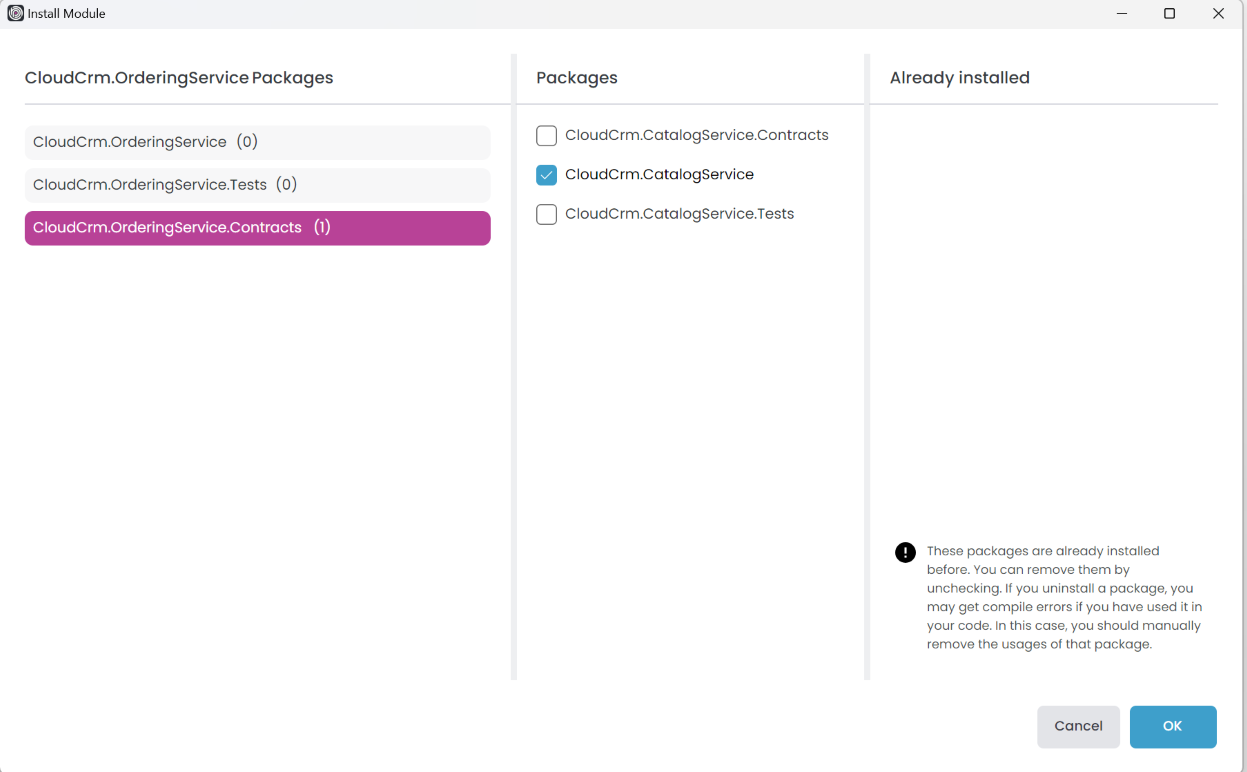1247x772 pixels.
Task: Check the CloudCrm.CatalogService.Contracts checkbox
Action: pos(546,136)
